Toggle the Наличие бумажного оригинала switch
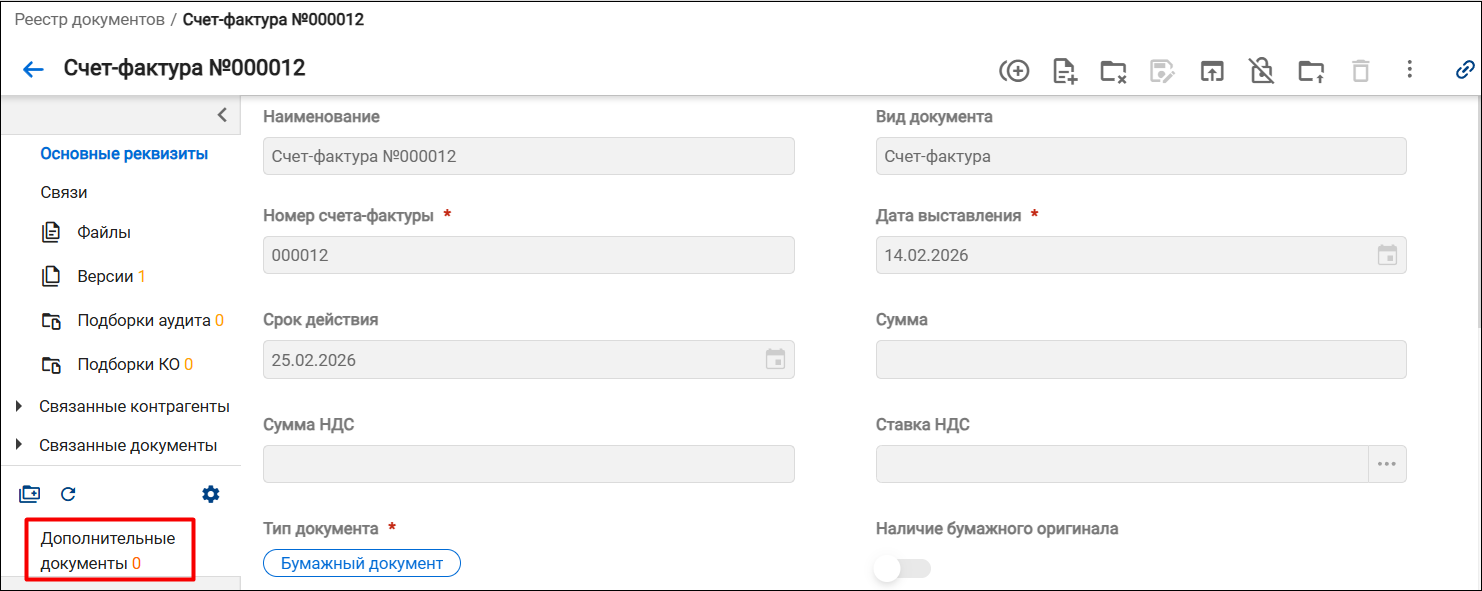1482x591 pixels. tap(902, 568)
